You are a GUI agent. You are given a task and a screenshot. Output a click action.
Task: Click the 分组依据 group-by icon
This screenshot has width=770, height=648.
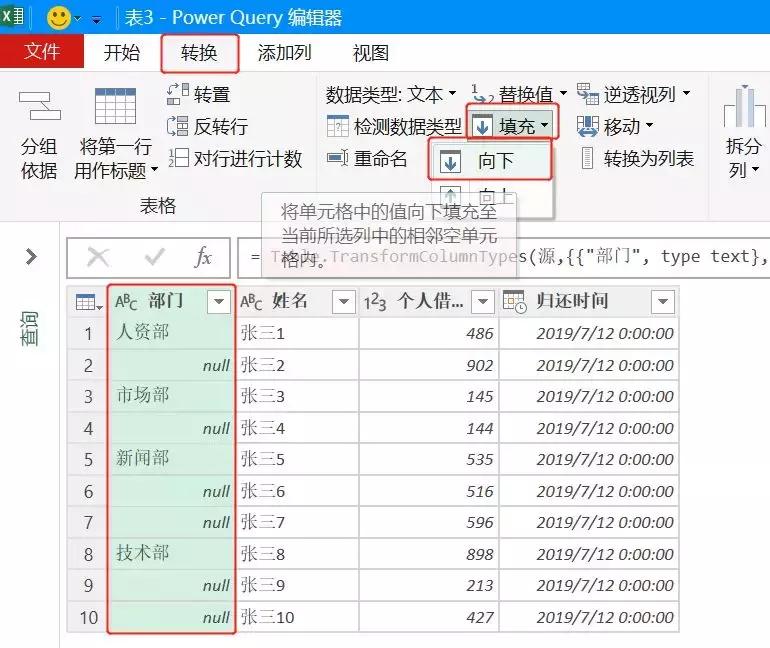(x=40, y=106)
